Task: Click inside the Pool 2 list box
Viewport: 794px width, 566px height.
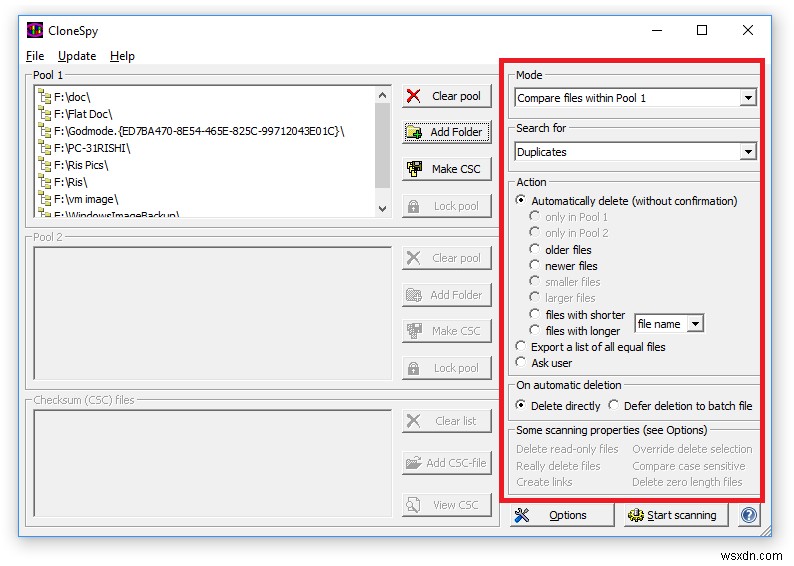Action: pyautogui.click(x=213, y=313)
